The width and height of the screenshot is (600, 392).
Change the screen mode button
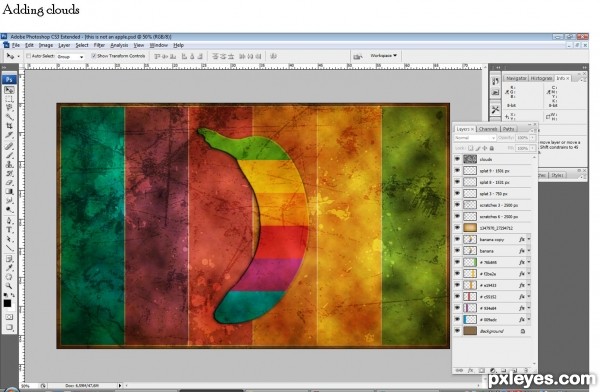[9, 328]
